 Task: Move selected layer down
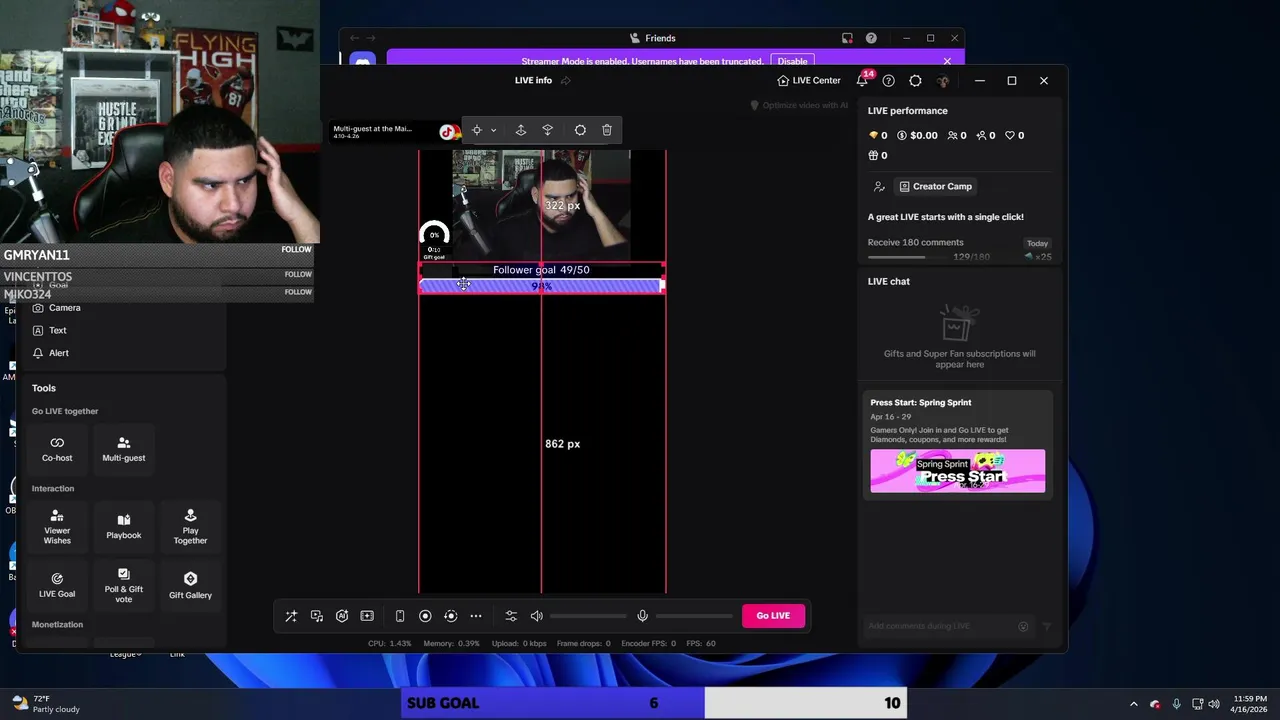click(x=547, y=130)
